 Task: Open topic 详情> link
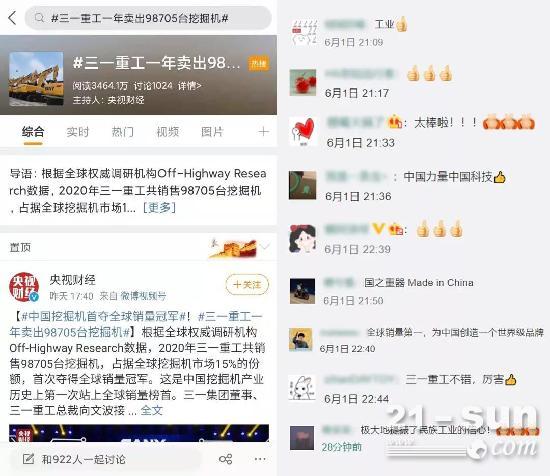coord(189,86)
